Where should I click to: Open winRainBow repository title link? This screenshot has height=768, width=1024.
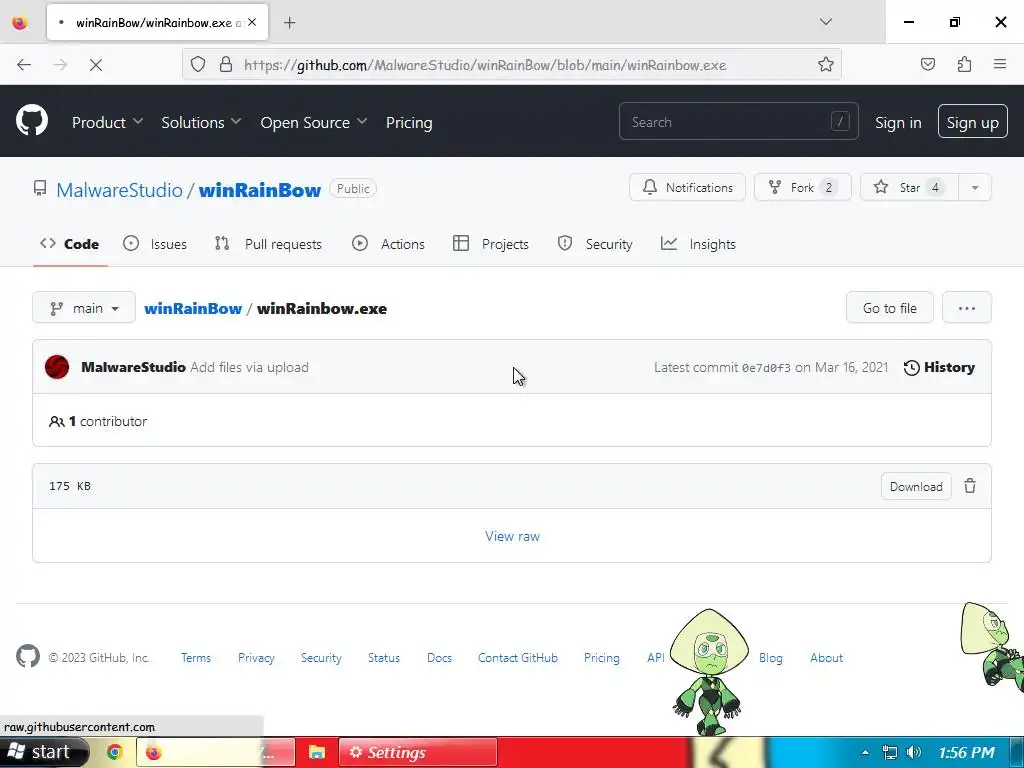[260, 189]
